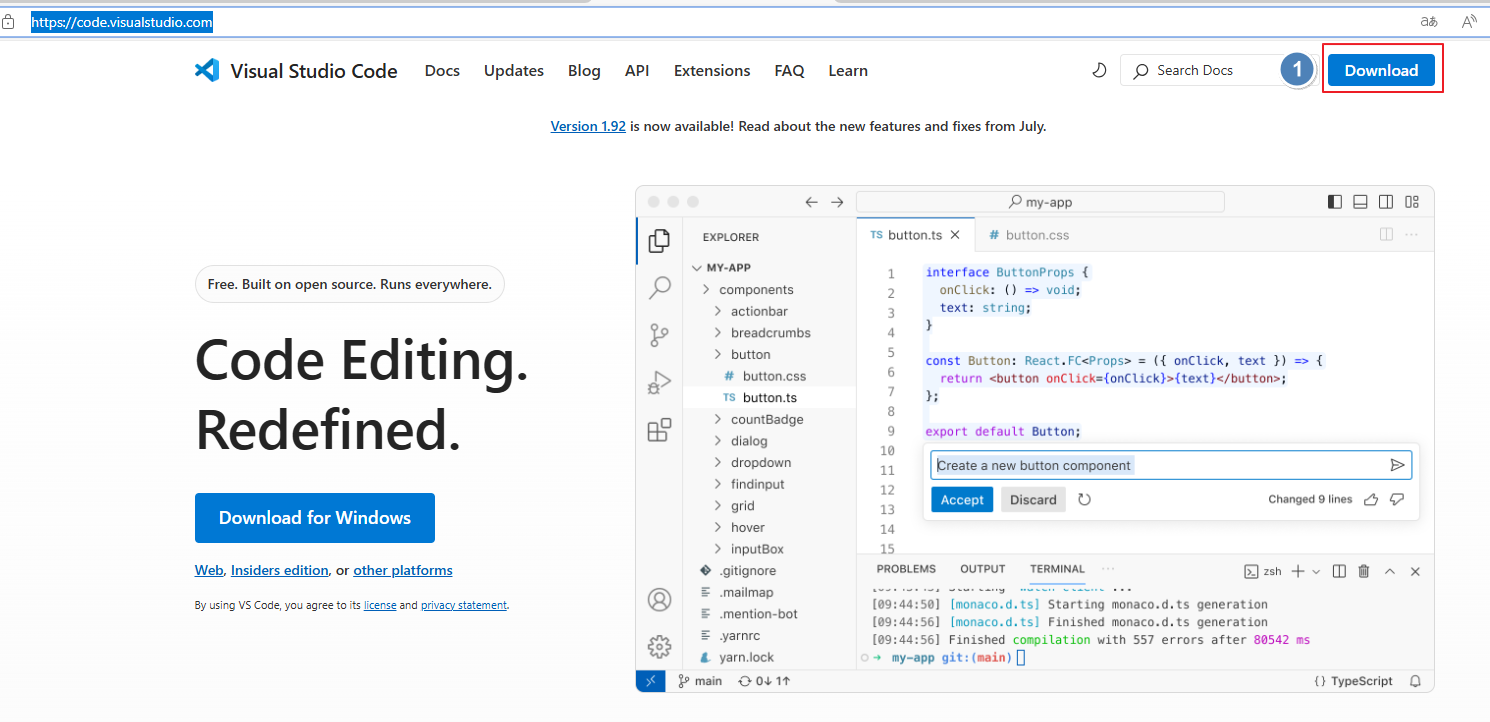Click the Download button in header
The image size is (1490, 722).
coord(1381,70)
